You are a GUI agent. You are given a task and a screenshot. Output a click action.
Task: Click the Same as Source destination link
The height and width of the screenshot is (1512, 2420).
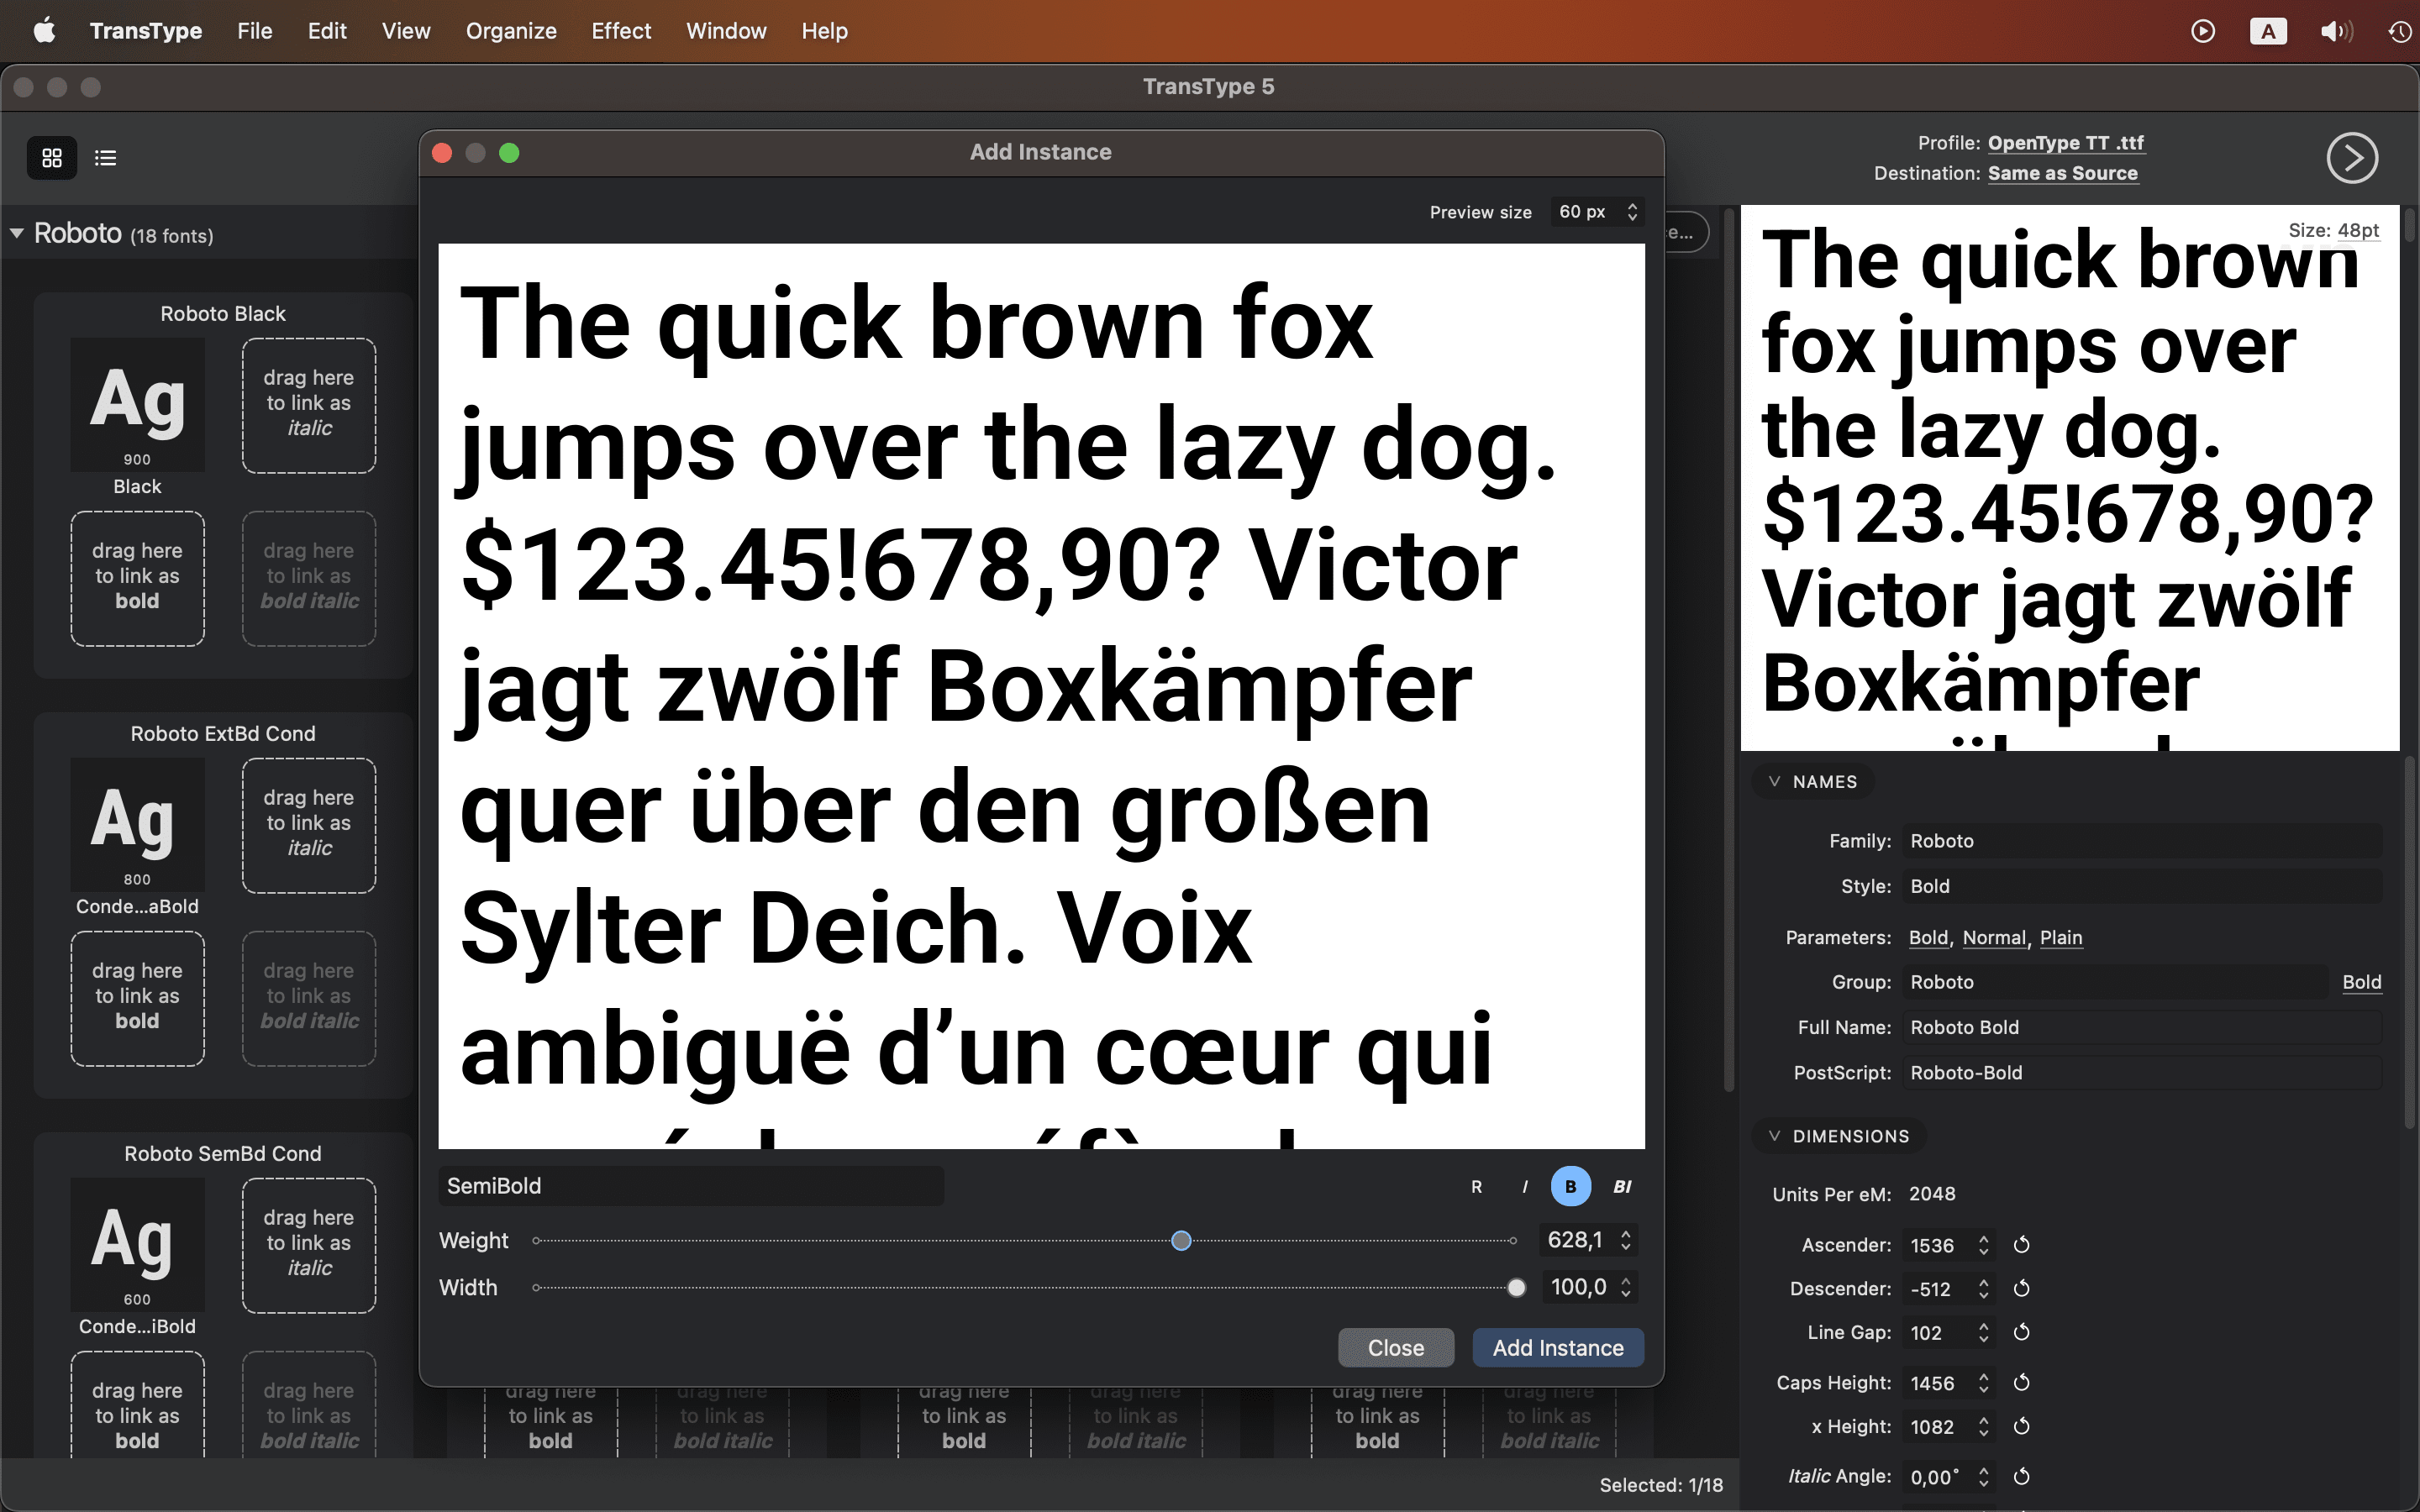pyautogui.click(x=2062, y=173)
